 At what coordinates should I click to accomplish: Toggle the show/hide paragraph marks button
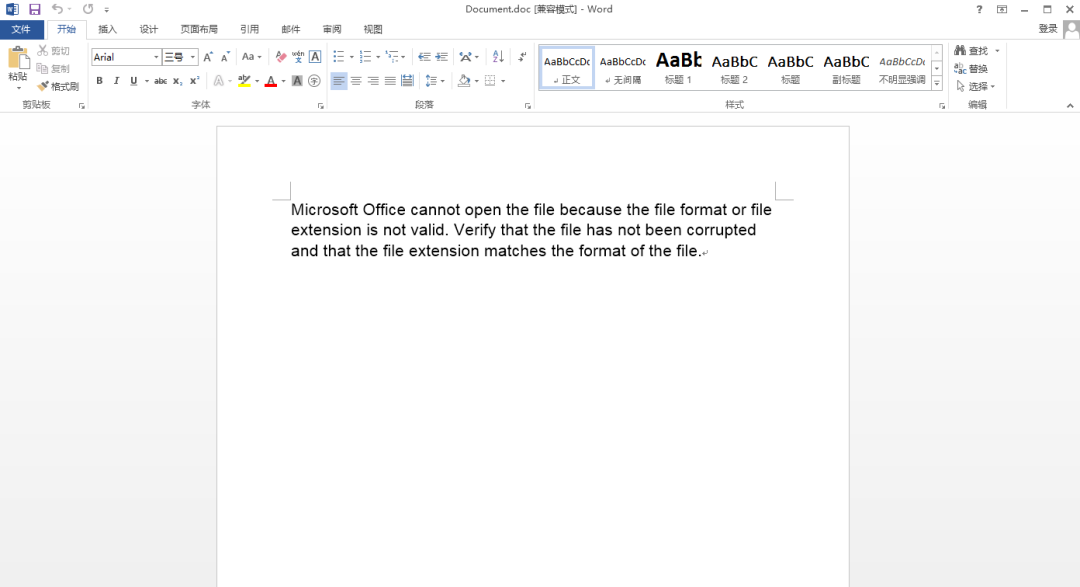point(522,57)
